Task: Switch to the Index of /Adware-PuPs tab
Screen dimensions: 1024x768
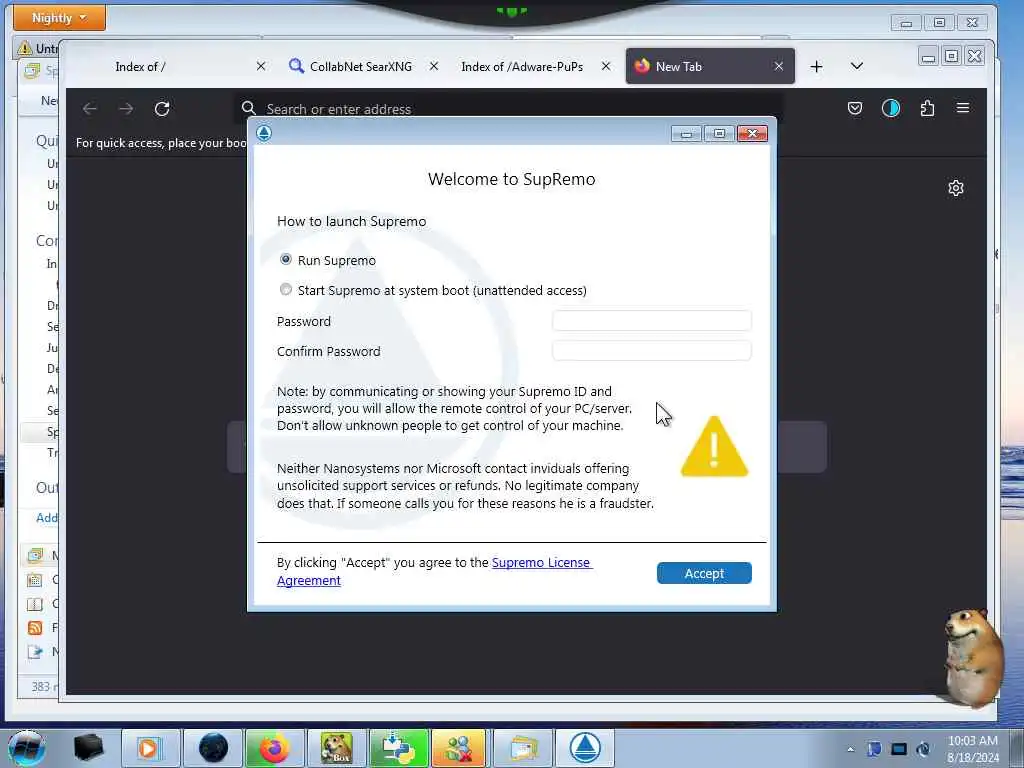Action: pyautogui.click(x=522, y=67)
